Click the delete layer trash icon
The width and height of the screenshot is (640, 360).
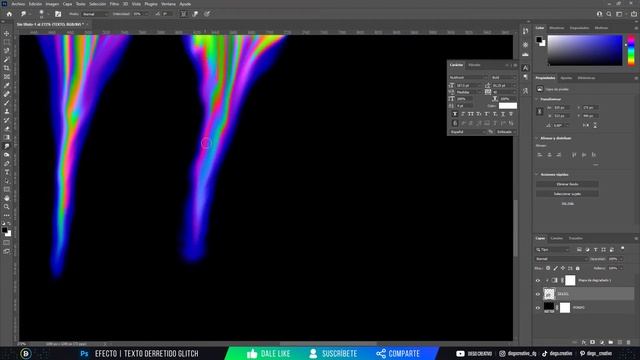point(629,342)
